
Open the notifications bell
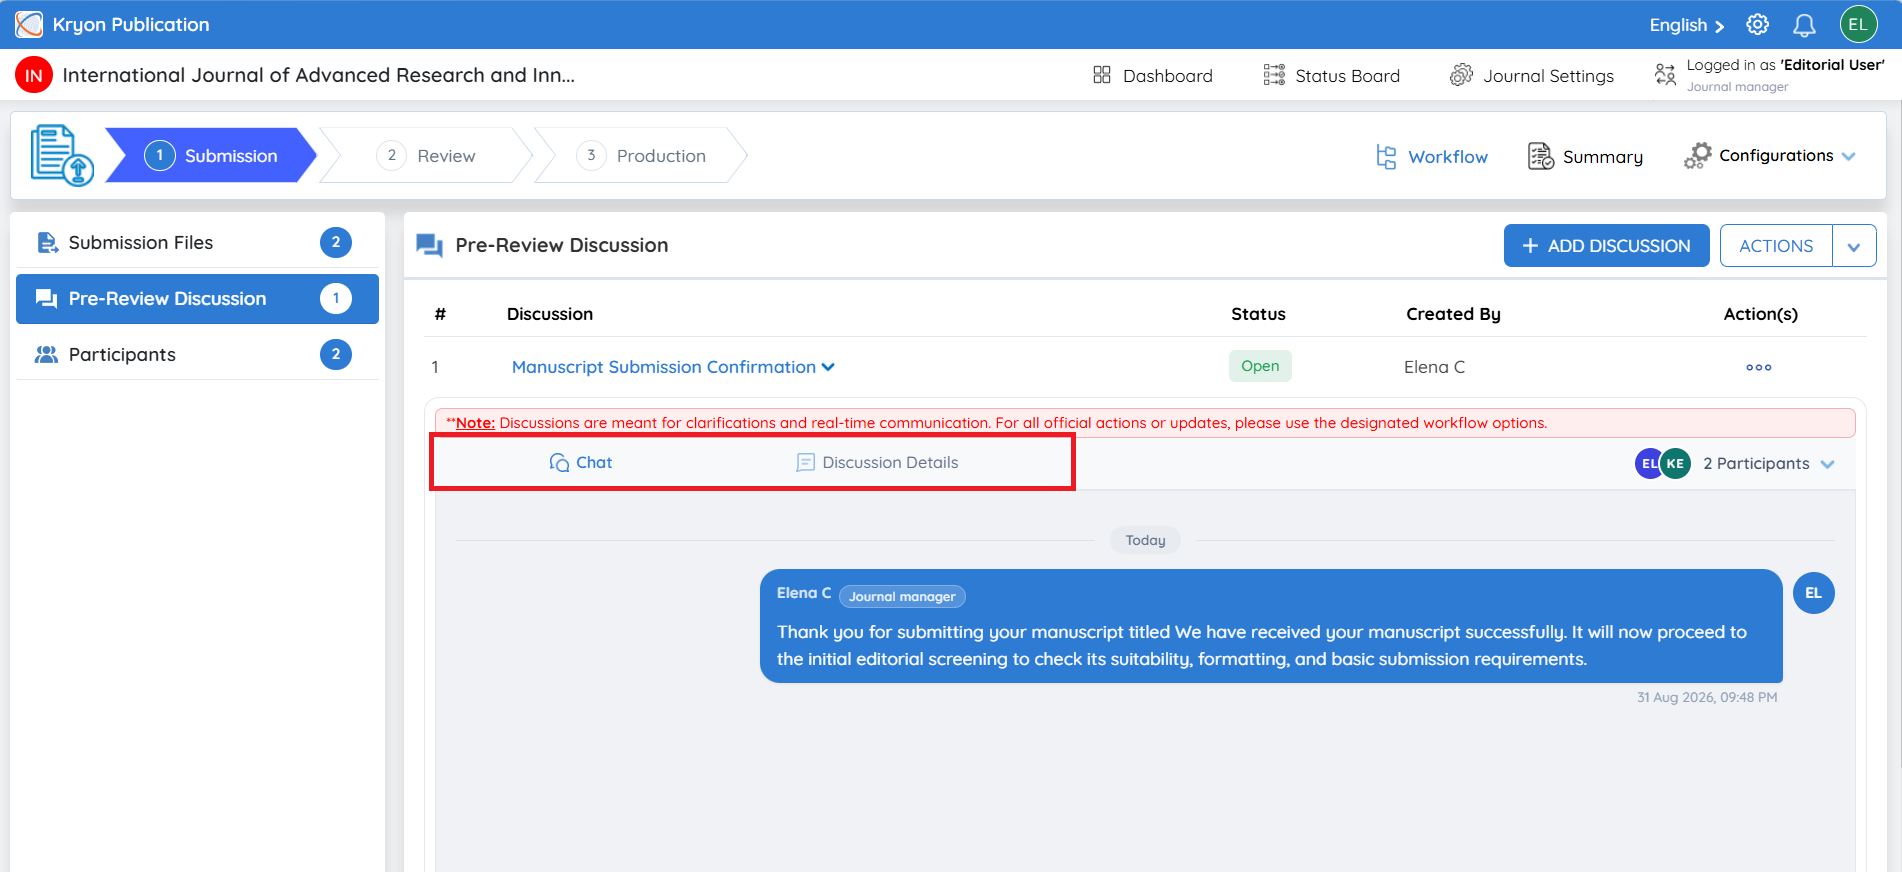(x=1804, y=25)
